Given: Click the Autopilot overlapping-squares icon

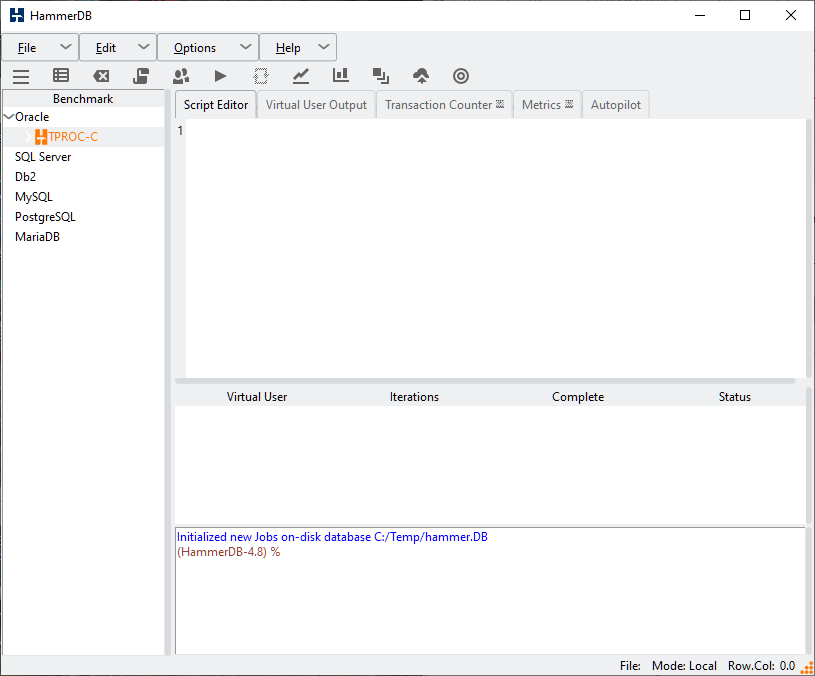Looking at the screenshot, I should (381, 76).
